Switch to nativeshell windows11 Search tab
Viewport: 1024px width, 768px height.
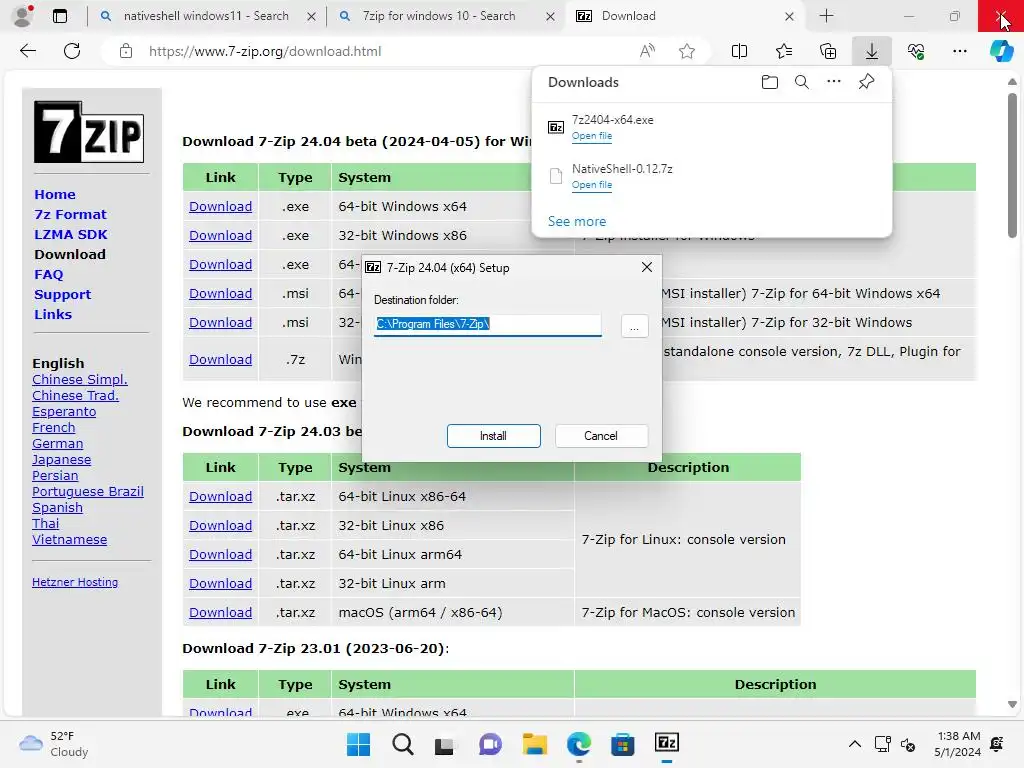206,16
